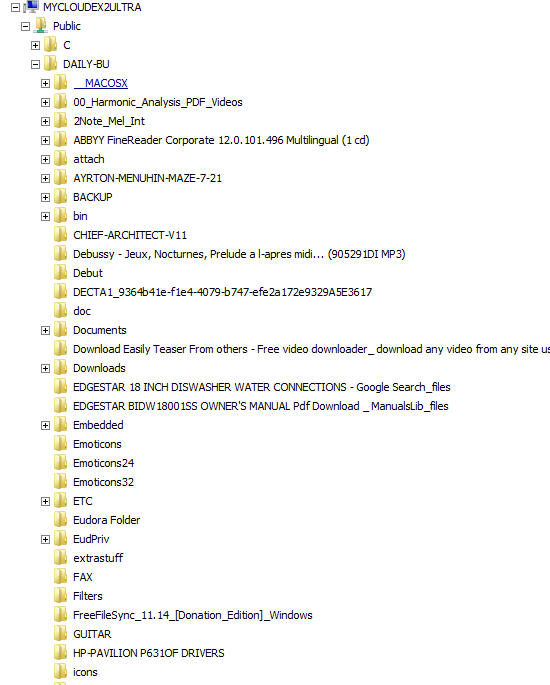The image size is (550, 685).
Task: Select the ABBYY FineReader Corporate folder
Action: pos(221,140)
